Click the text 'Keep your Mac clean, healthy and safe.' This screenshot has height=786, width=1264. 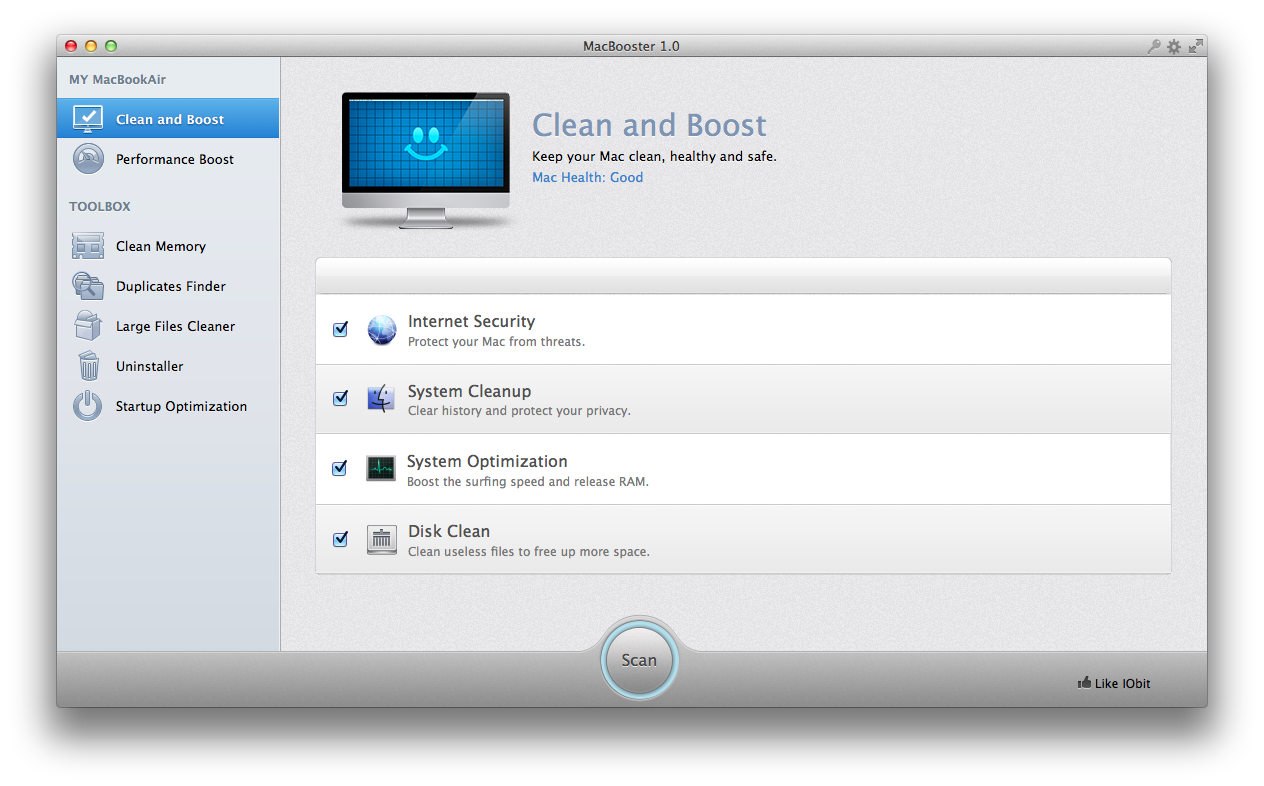(654, 156)
